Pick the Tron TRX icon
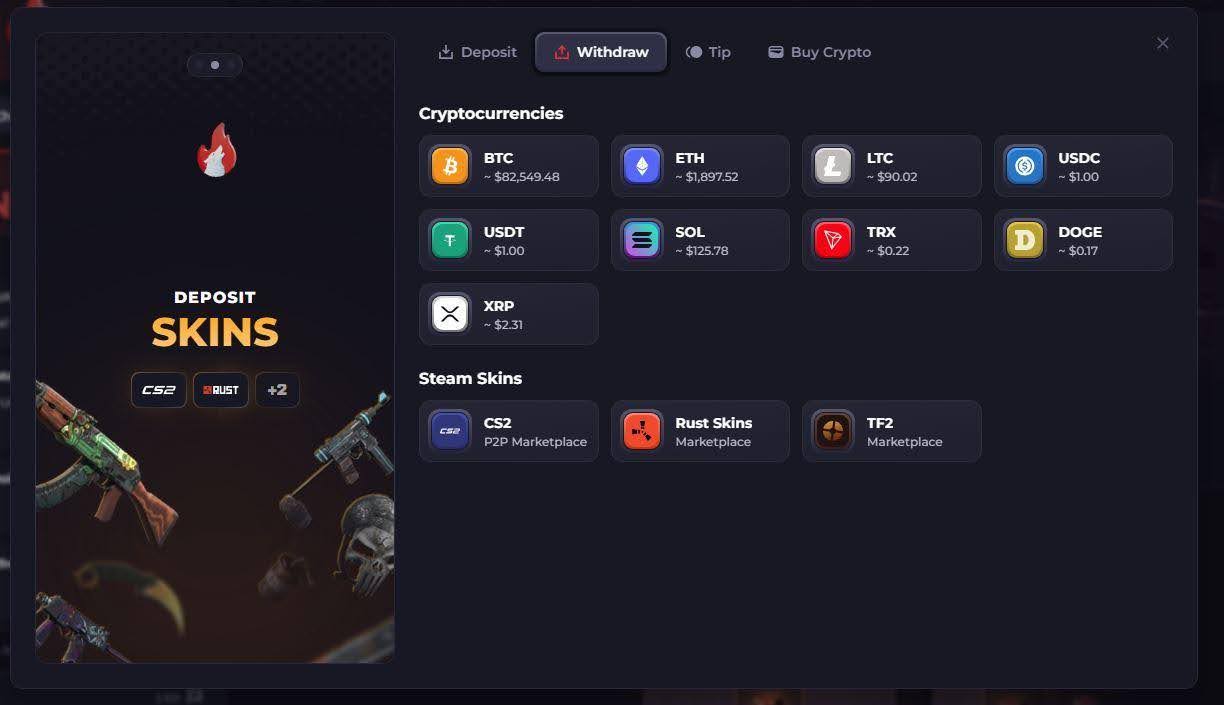The height and width of the screenshot is (705, 1224). pos(833,240)
